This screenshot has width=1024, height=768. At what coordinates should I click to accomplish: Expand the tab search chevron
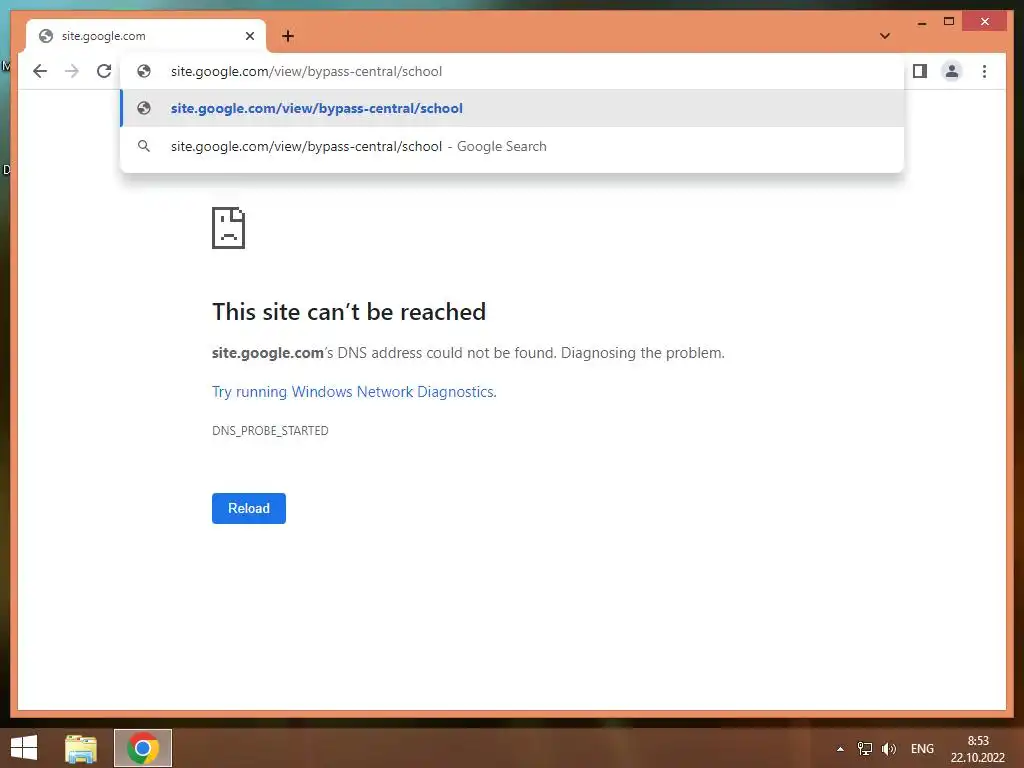(885, 36)
